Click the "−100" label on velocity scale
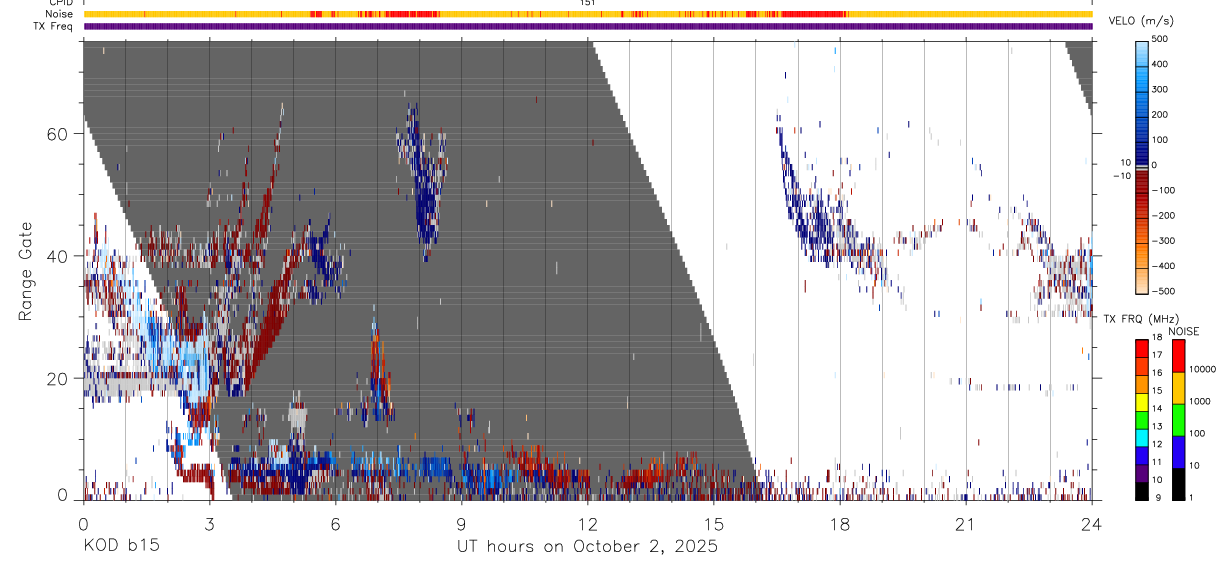Image resolution: width=1228 pixels, height=567 pixels. [1164, 190]
